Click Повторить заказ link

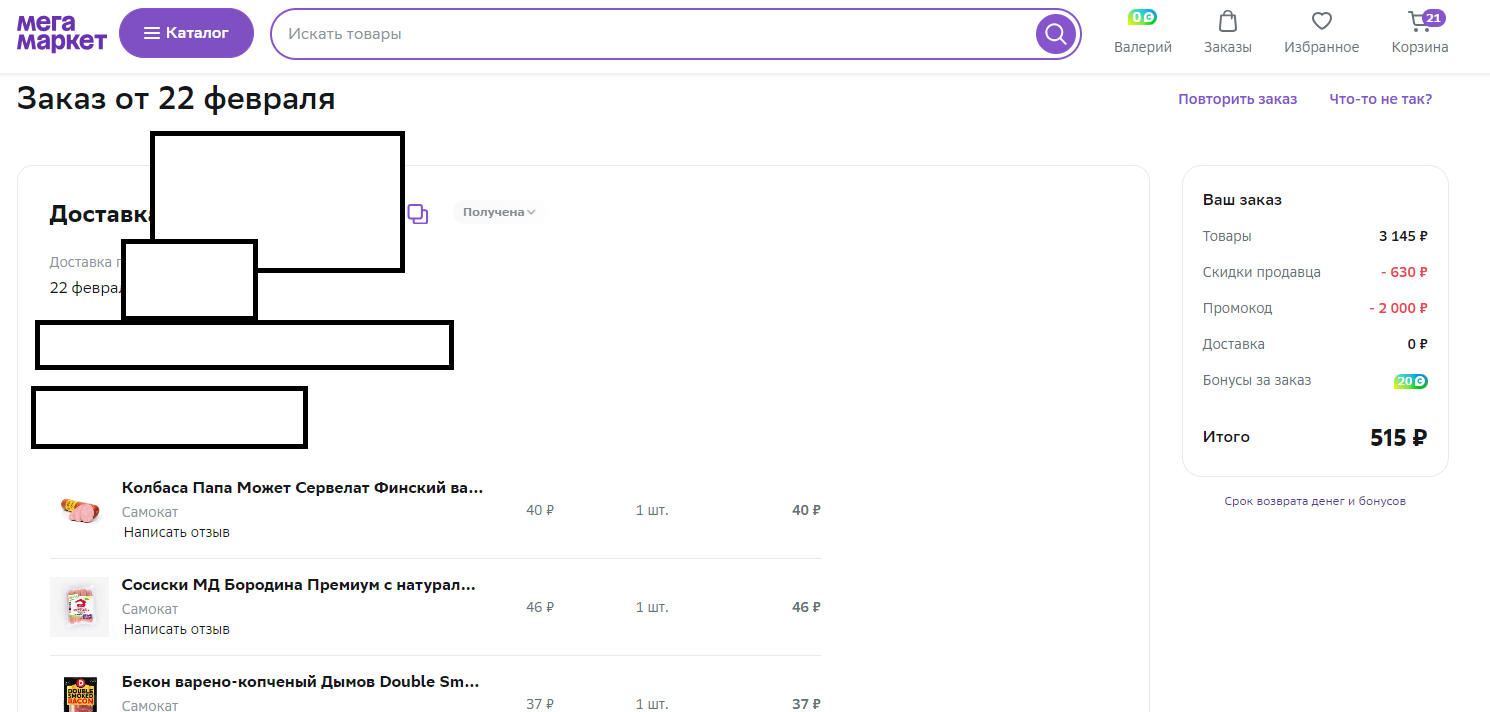click(1237, 99)
